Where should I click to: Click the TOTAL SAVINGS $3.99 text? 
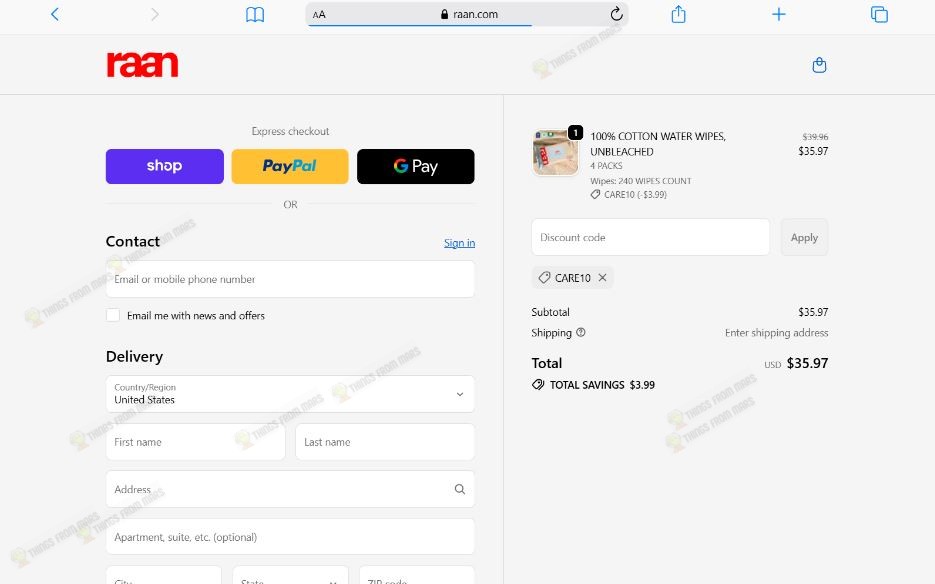tap(602, 385)
